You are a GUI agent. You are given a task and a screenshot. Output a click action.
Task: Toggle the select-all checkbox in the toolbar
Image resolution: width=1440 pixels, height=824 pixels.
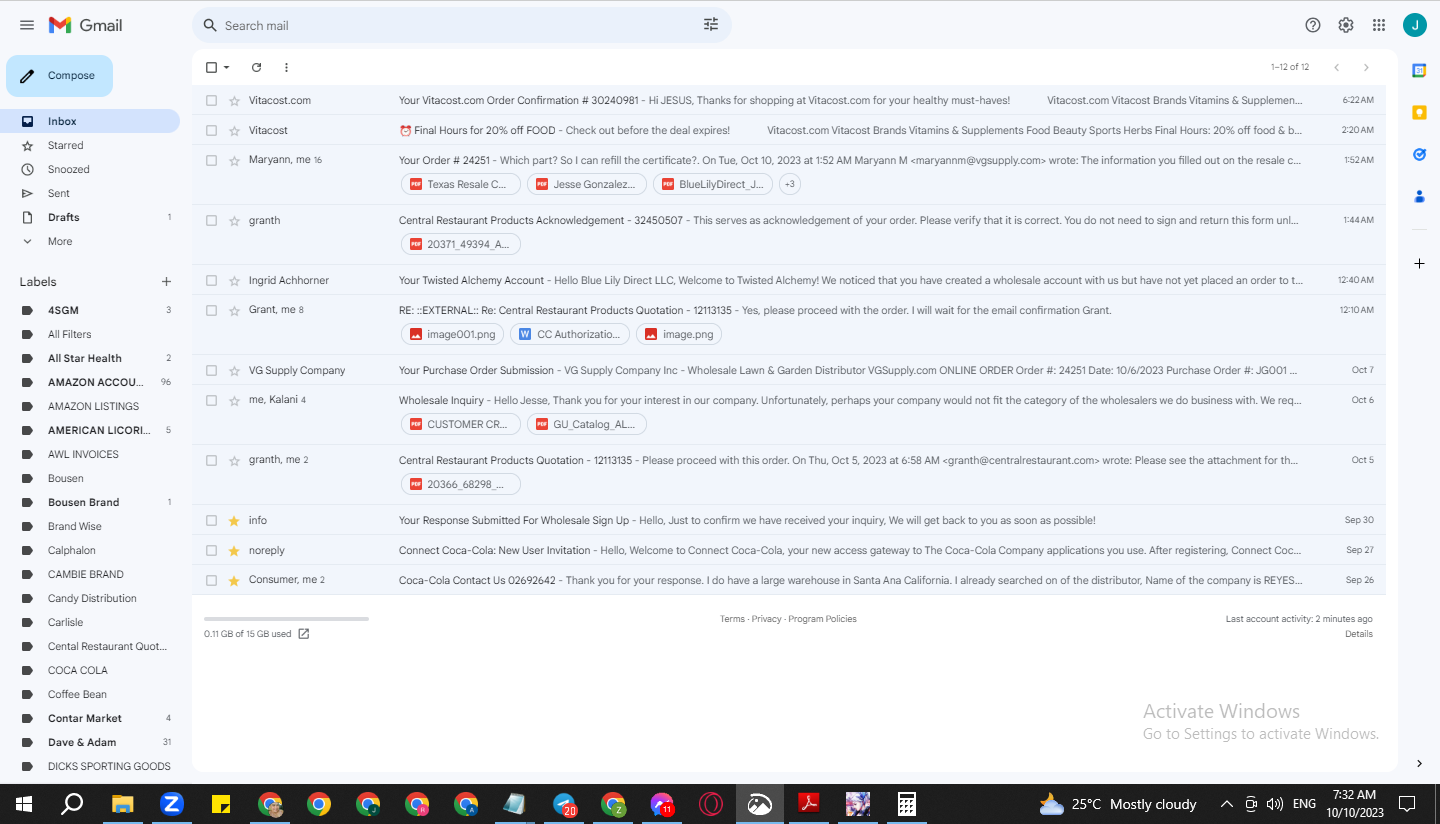click(211, 67)
